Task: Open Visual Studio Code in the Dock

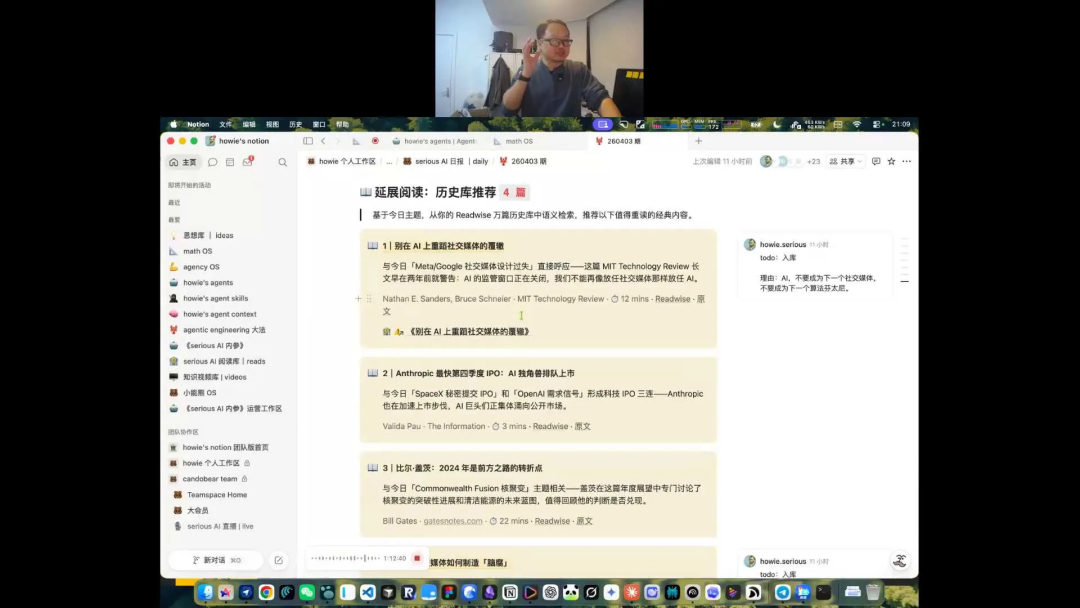Action: point(368,592)
